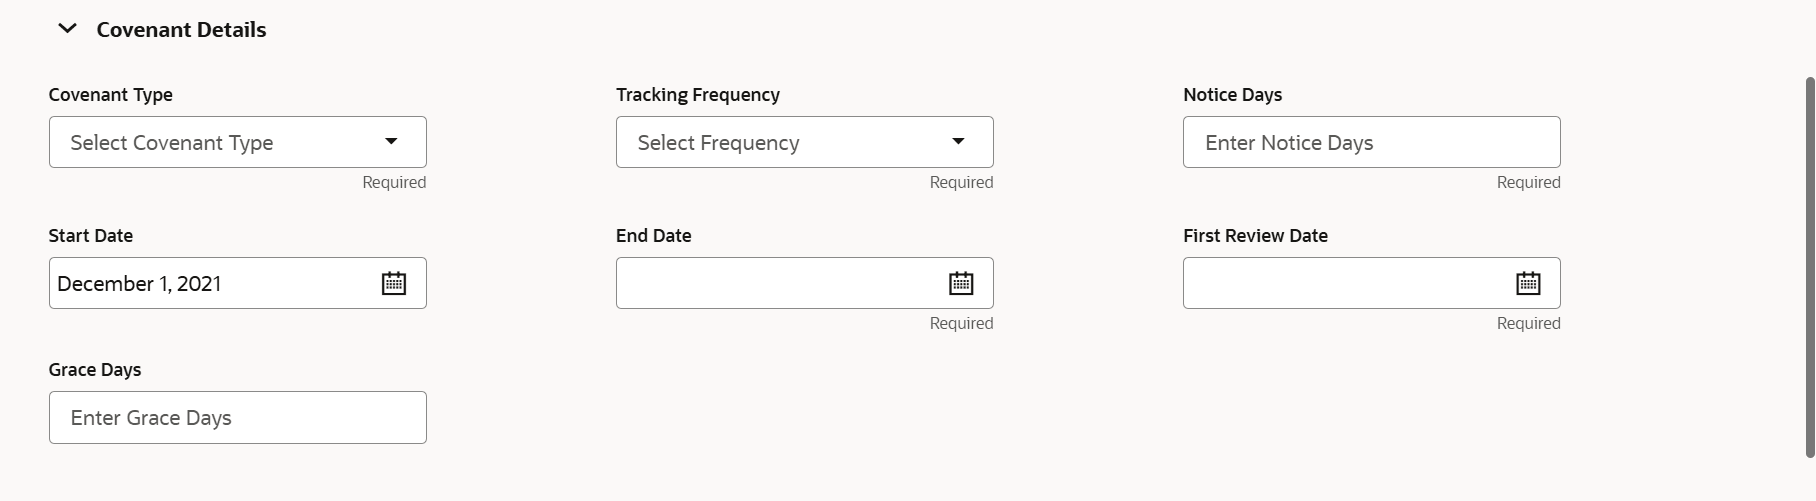Viewport: 1816px width, 501px height.
Task: Click the End Date field label
Action: (x=653, y=236)
